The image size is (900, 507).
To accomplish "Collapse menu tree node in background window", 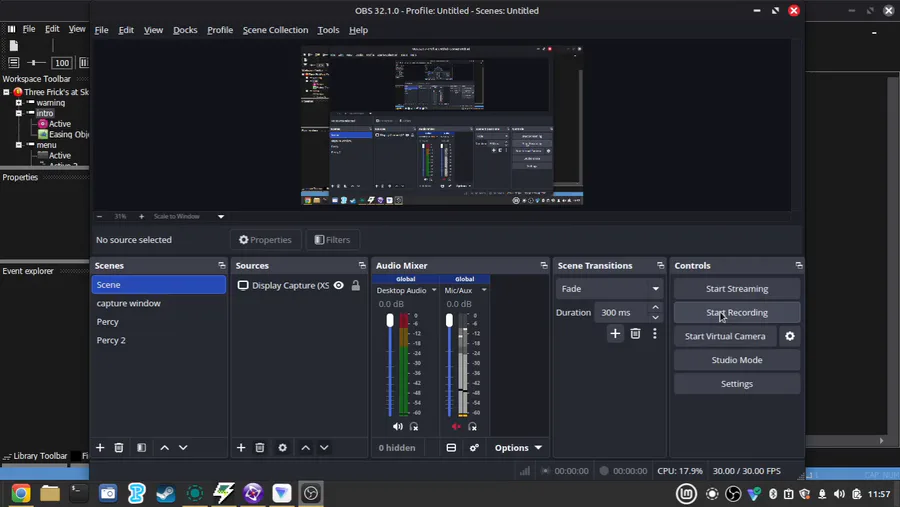I will pyautogui.click(x=18, y=145).
